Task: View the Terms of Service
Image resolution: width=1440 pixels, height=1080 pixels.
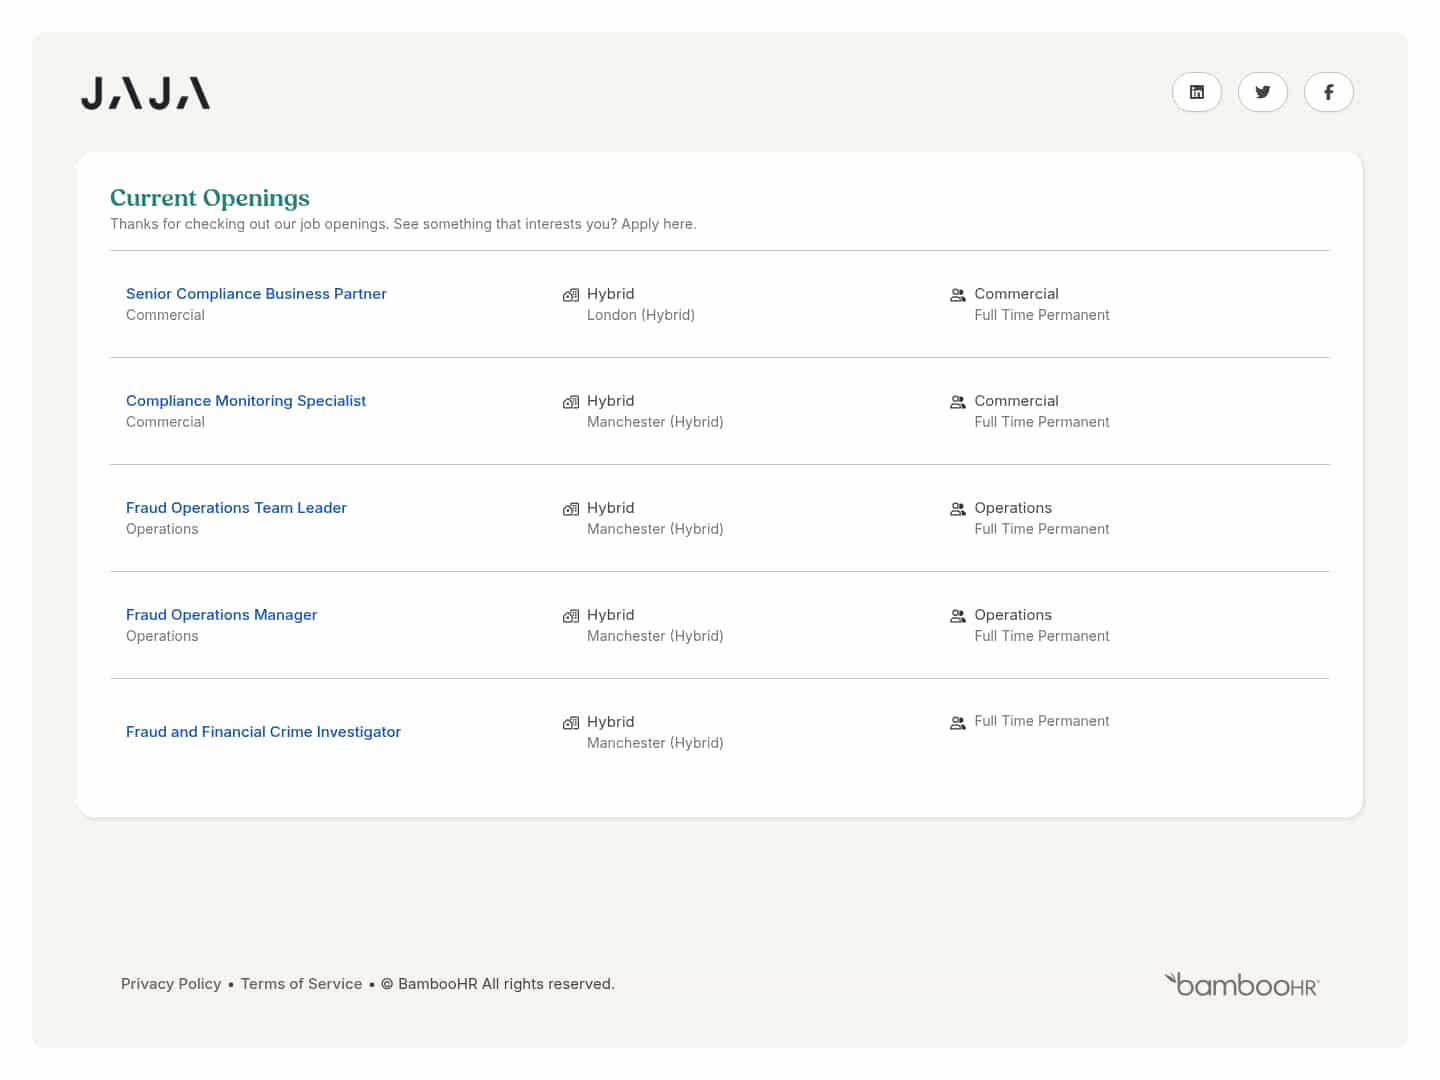Action: point(301,983)
